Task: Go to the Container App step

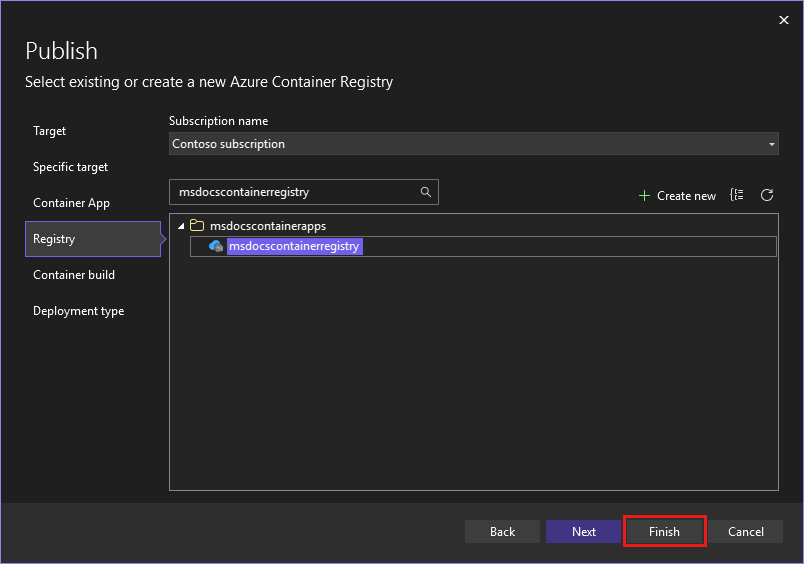Action: [x=71, y=203]
